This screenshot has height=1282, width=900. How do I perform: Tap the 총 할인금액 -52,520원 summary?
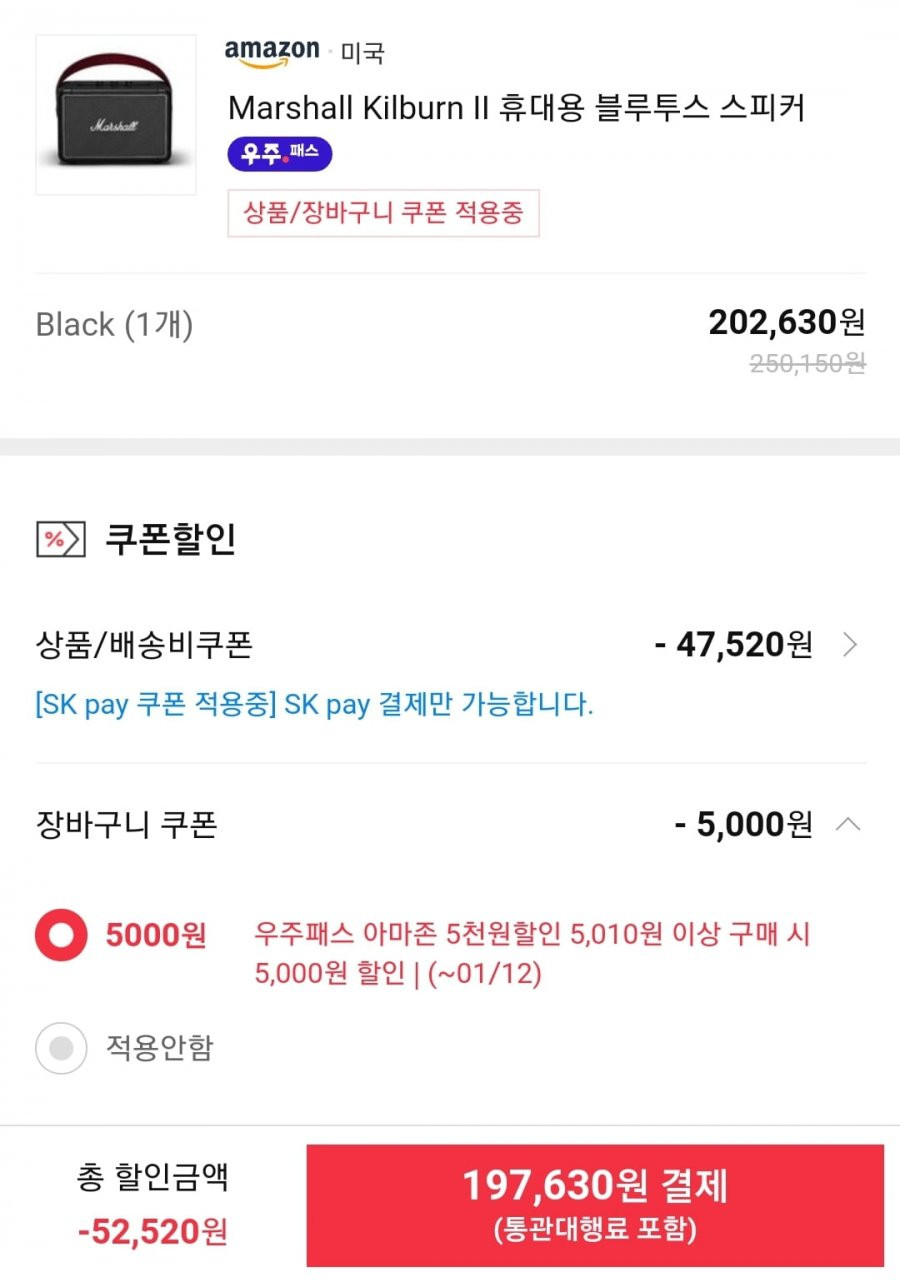[x=153, y=1204]
